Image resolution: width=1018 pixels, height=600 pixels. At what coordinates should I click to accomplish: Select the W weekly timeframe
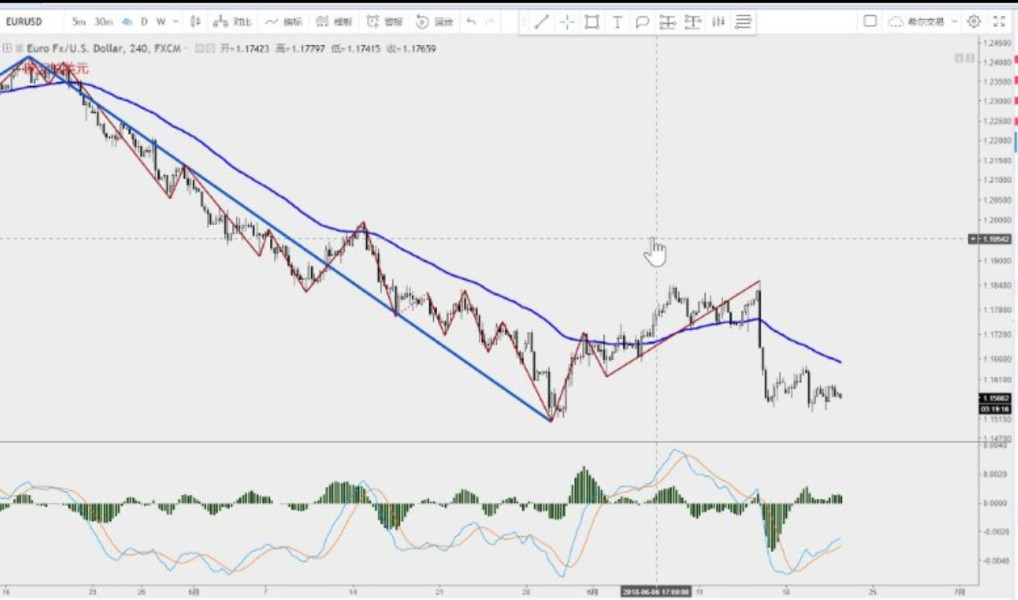(160, 21)
